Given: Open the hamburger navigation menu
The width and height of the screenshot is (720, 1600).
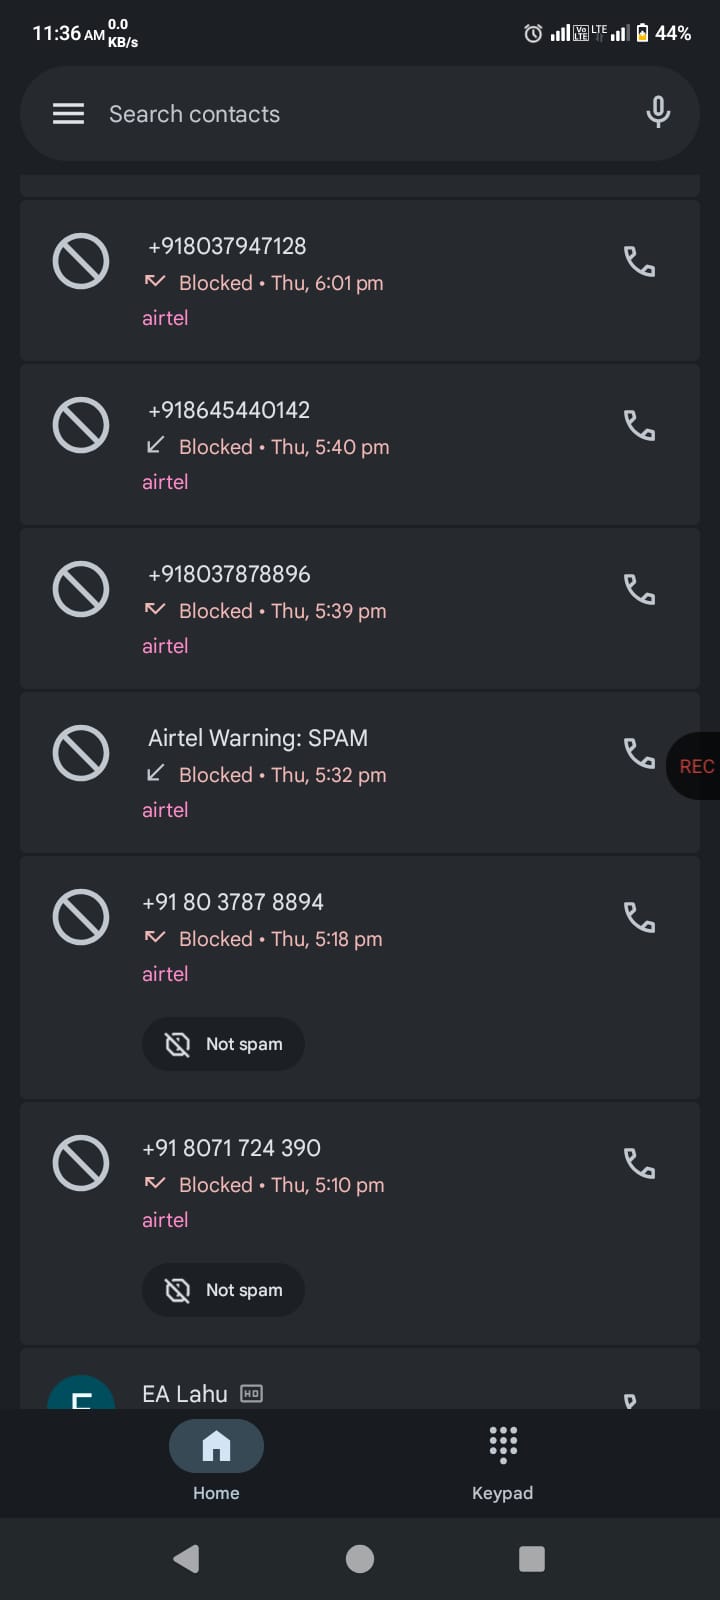Looking at the screenshot, I should (68, 114).
